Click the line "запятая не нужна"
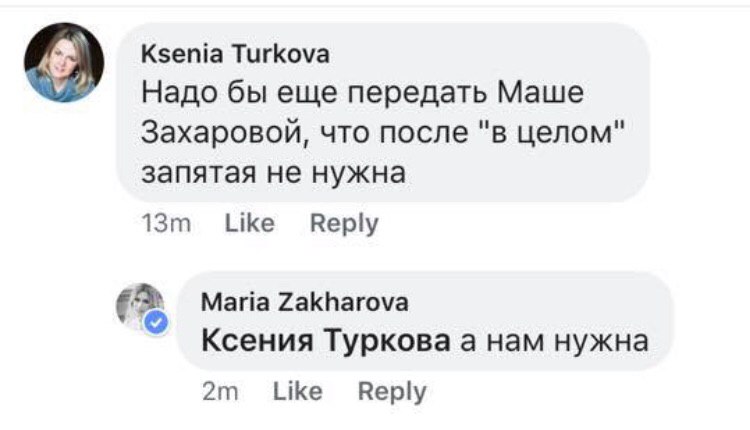The height and width of the screenshot is (430, 750). (x=273, y=172)
